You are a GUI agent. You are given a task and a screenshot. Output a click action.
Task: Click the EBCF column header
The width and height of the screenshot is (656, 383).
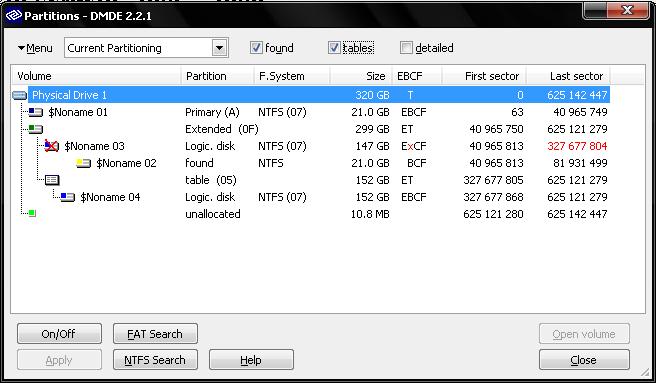pyautogui.click(x=417, y=76)
